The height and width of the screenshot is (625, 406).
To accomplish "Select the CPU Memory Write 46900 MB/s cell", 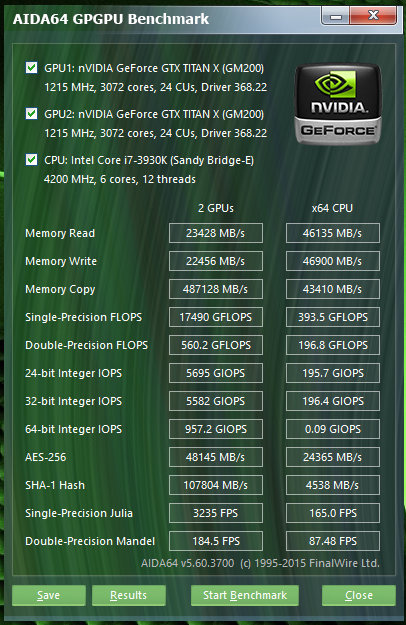I will click(333, 261).
